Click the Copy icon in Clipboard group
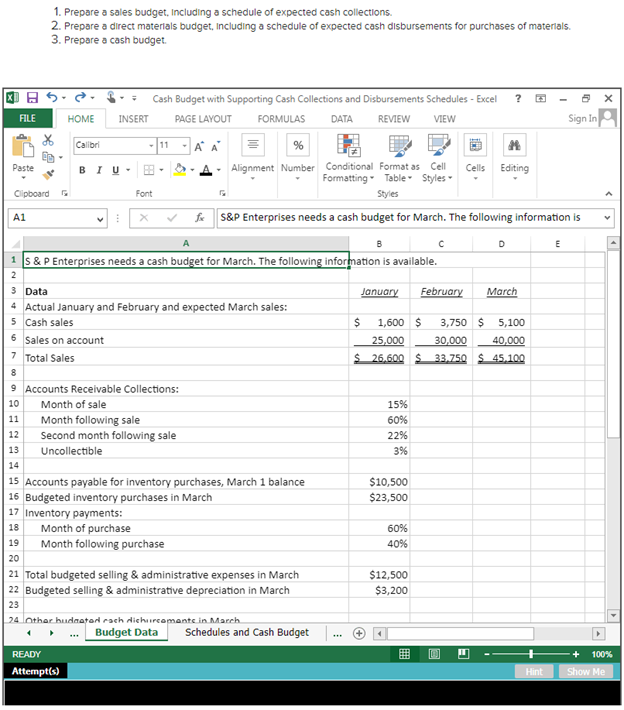Viewport: 624px width, 710px height. point(48,157)
